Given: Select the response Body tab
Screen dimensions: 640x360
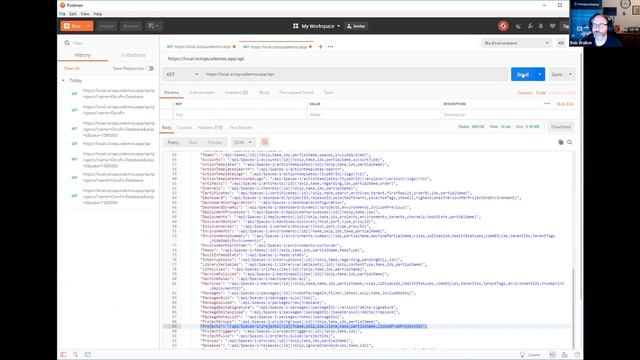Looking at the screenshot, I should (167, 128).
